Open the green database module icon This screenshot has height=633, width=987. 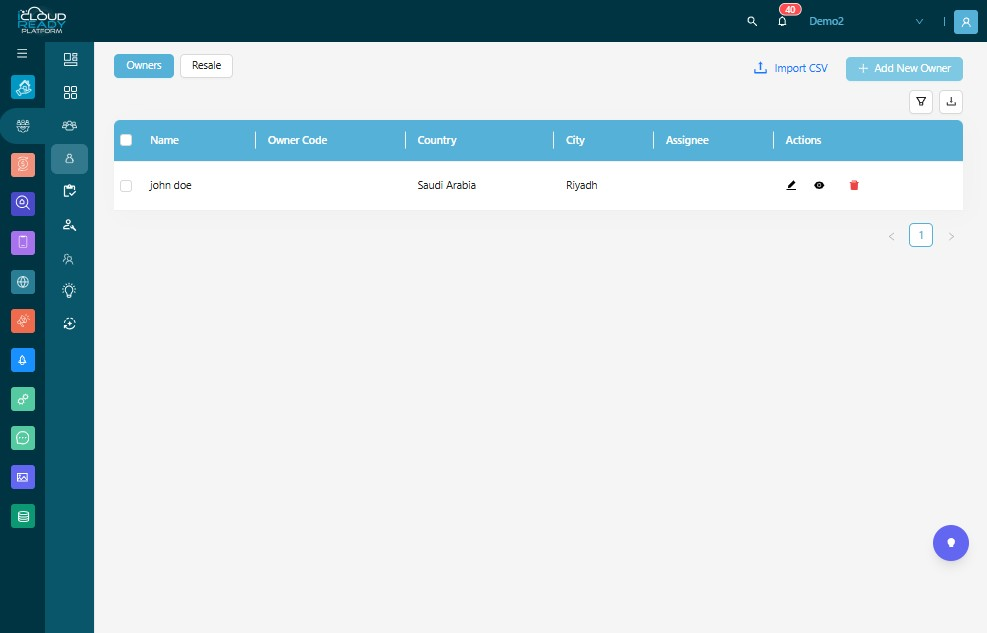tap(23, 517)
